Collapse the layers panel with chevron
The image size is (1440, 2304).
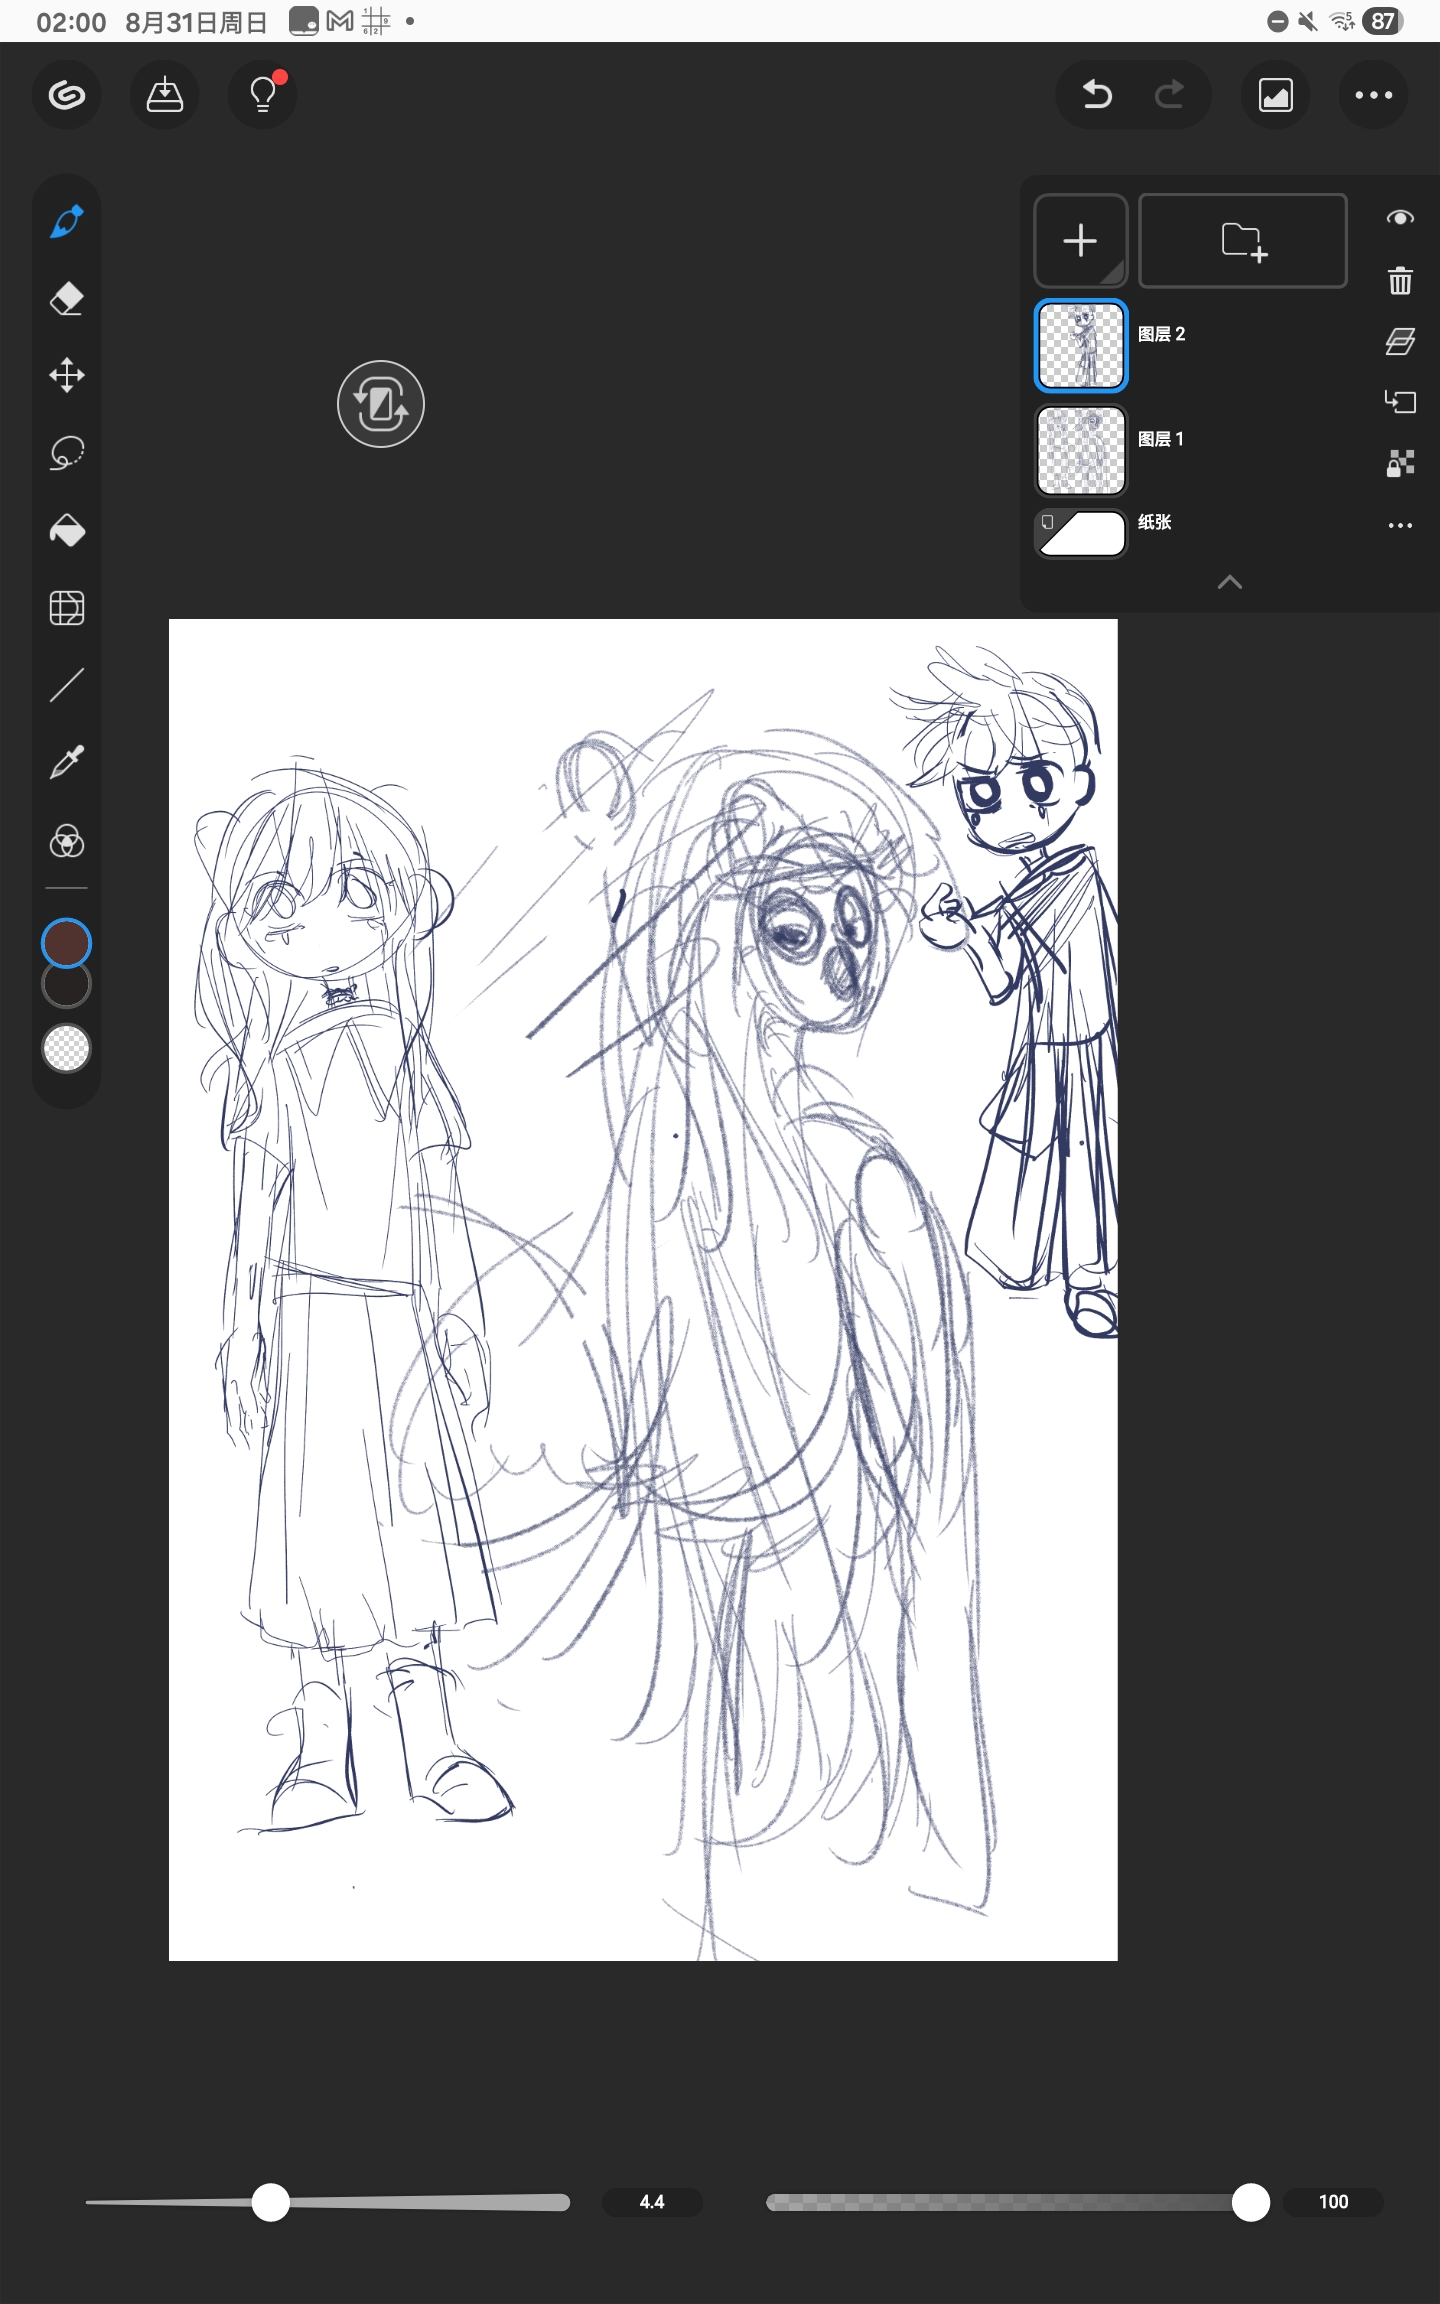tap(1230, 582)
